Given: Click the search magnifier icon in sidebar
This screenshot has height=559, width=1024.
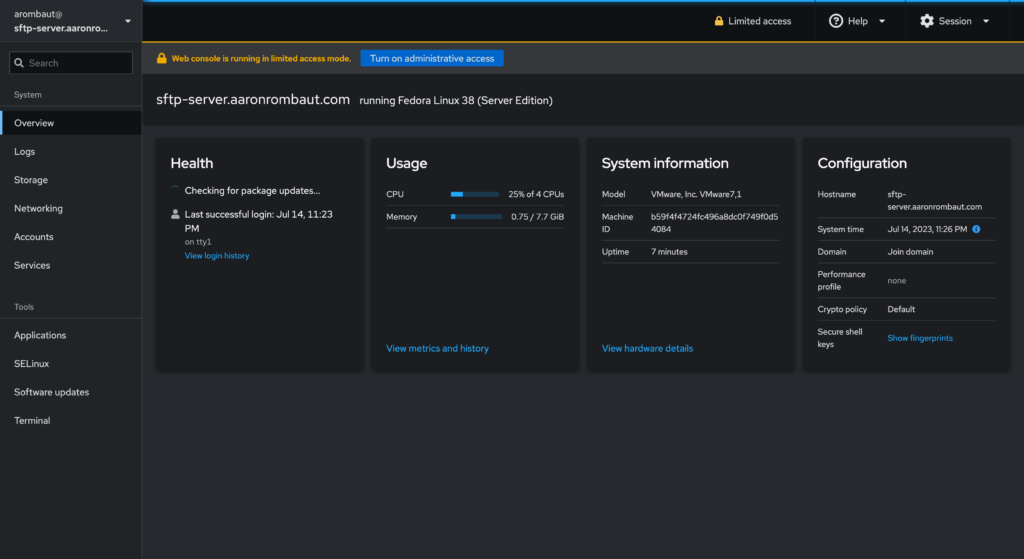Looking at the screenshot, I should pyautogui.click(x=19, y=63).
